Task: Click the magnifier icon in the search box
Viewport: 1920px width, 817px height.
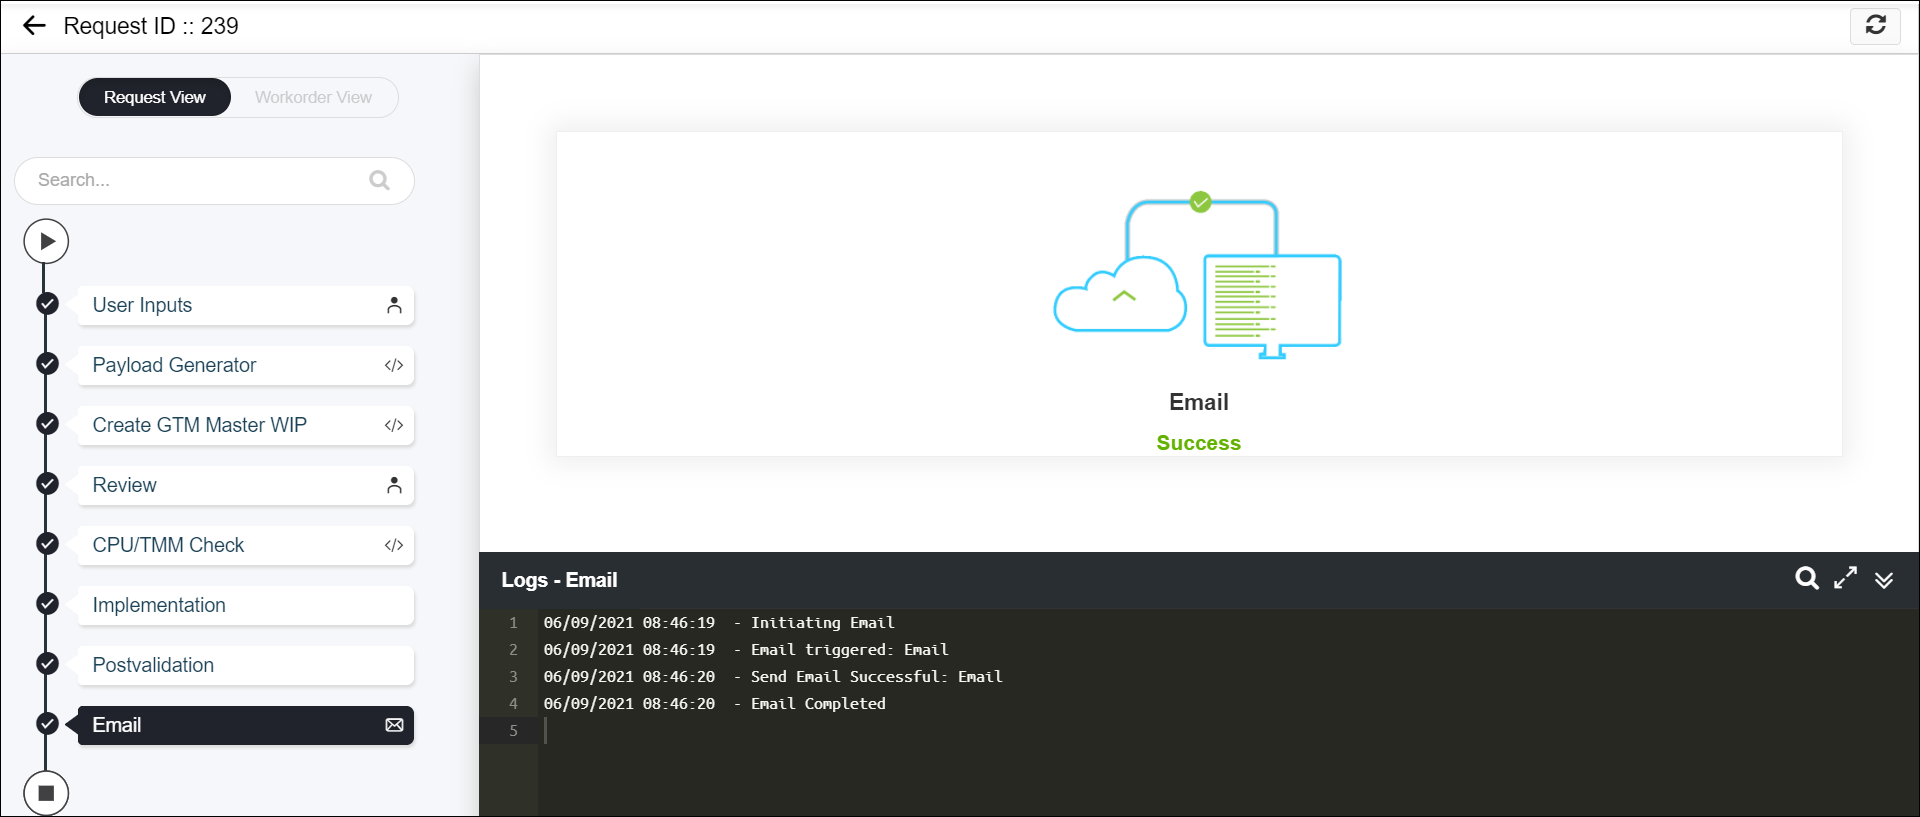Action: 379,180
